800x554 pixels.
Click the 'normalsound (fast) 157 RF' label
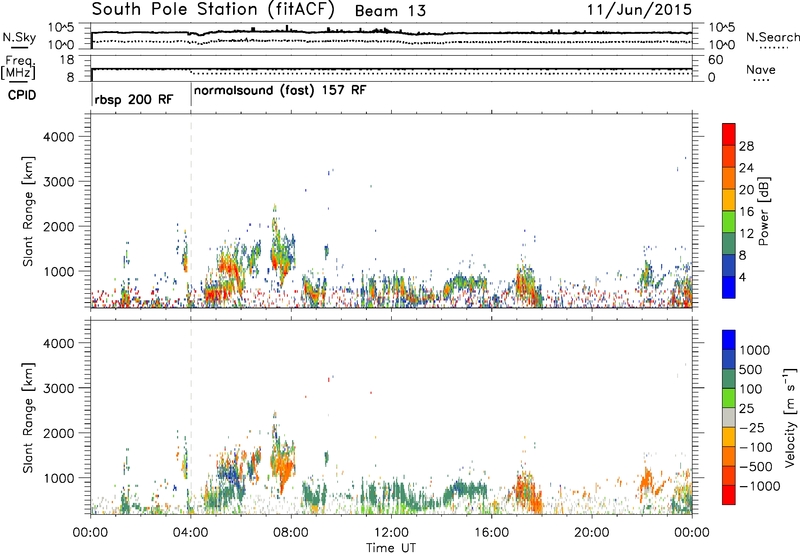(x=280, y=91)
